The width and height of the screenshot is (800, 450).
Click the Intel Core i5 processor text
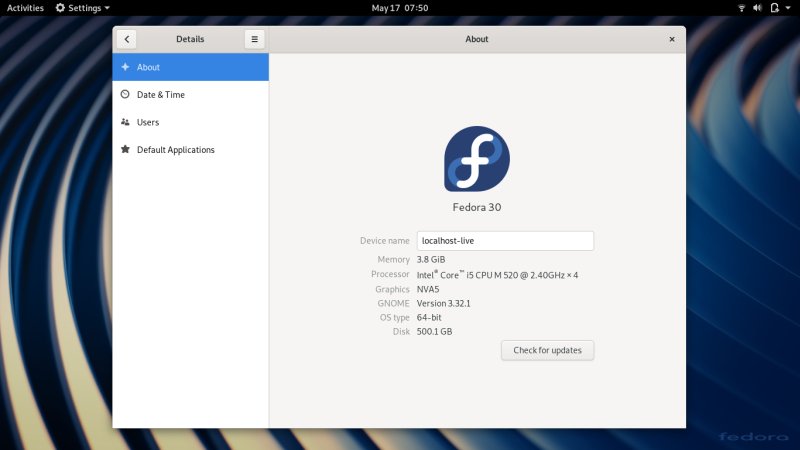pyautogui.click(x=497, y=275)
